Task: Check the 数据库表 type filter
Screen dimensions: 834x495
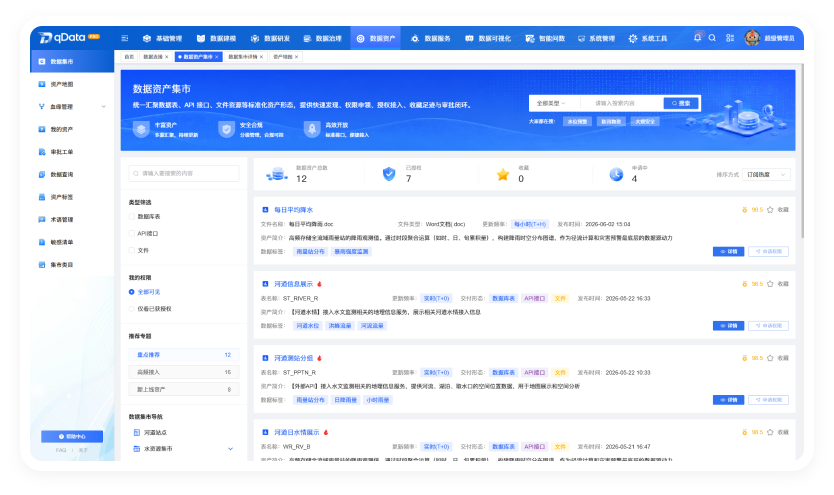Action: tap(132, 217)
